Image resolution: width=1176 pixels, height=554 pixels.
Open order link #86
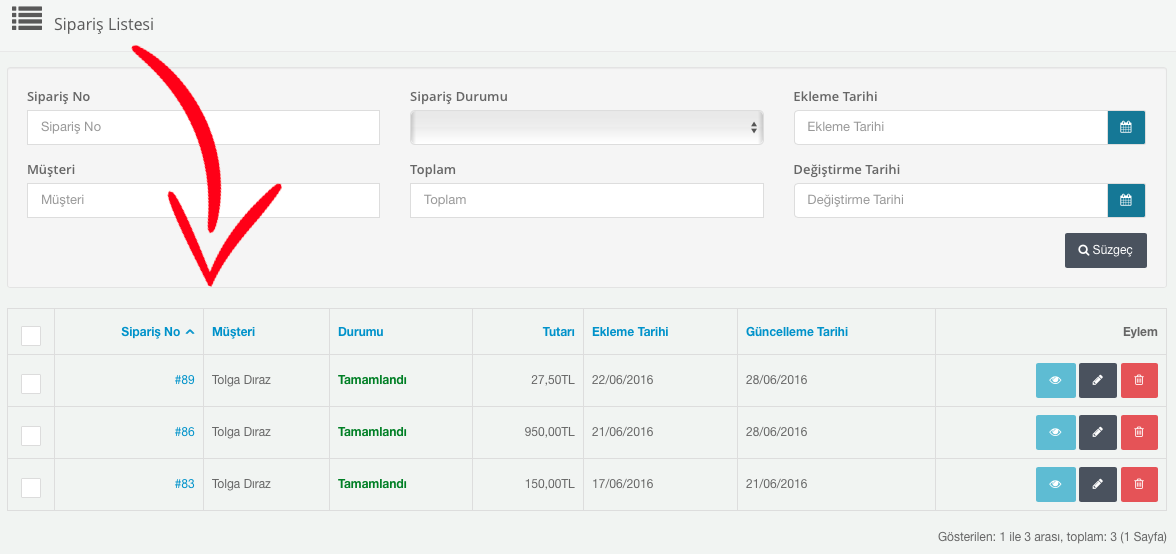184,432
